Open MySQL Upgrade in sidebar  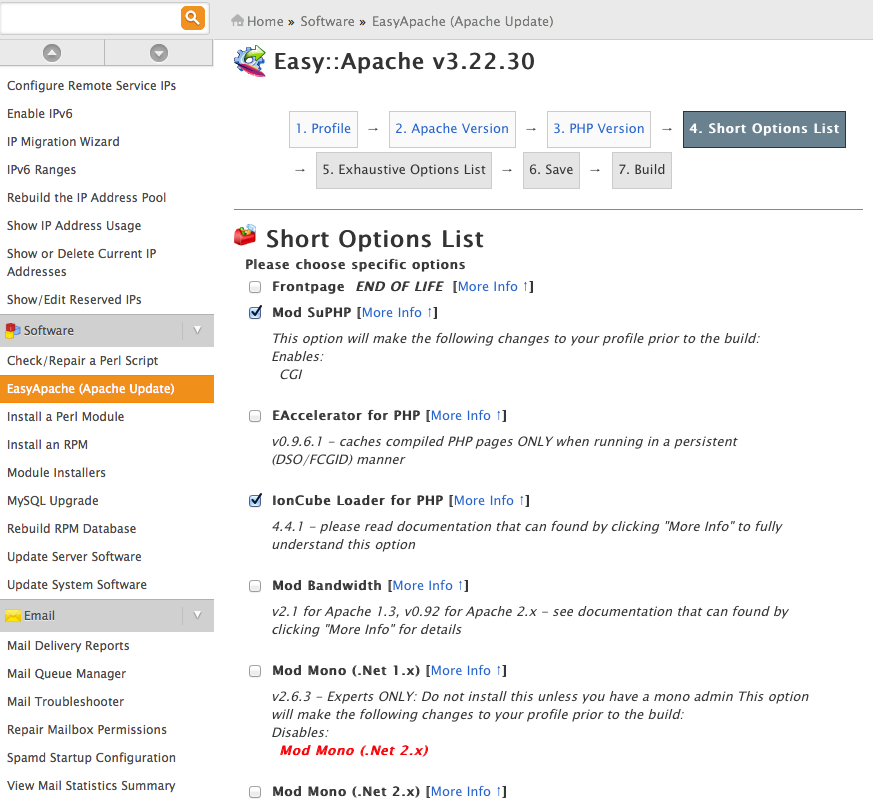click(x=53, y=501)
